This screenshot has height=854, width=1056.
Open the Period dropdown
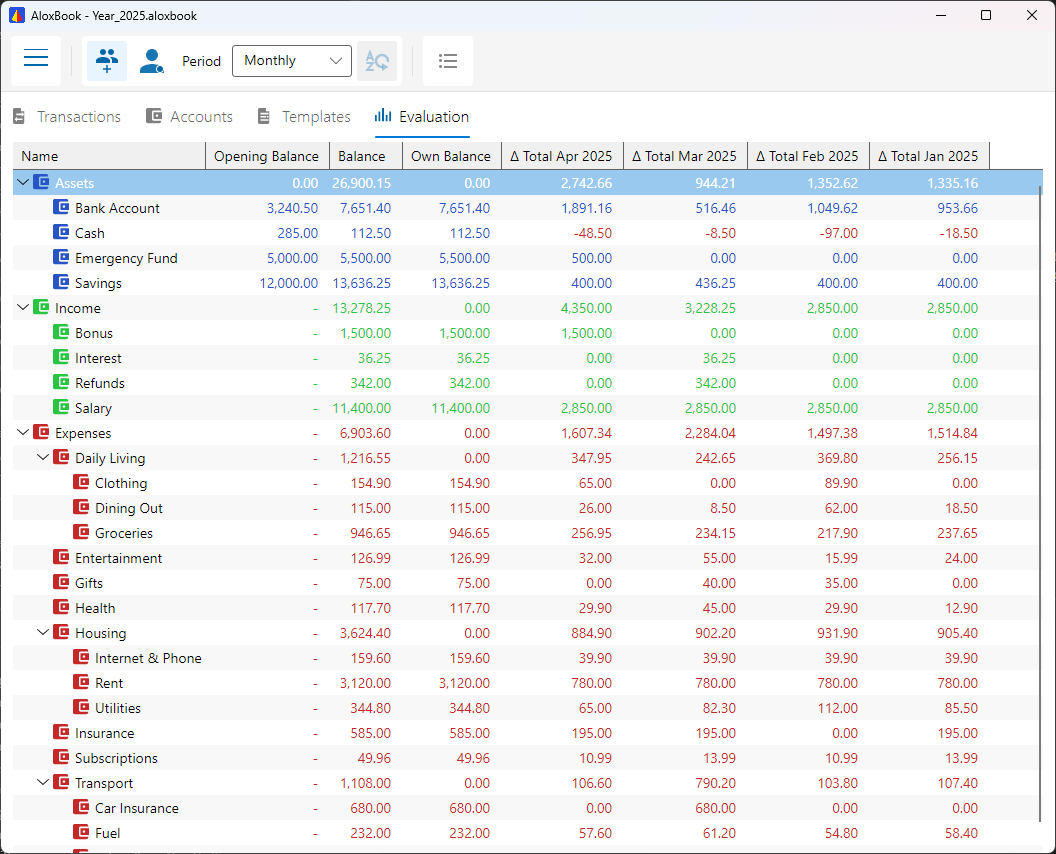[291, 61]
